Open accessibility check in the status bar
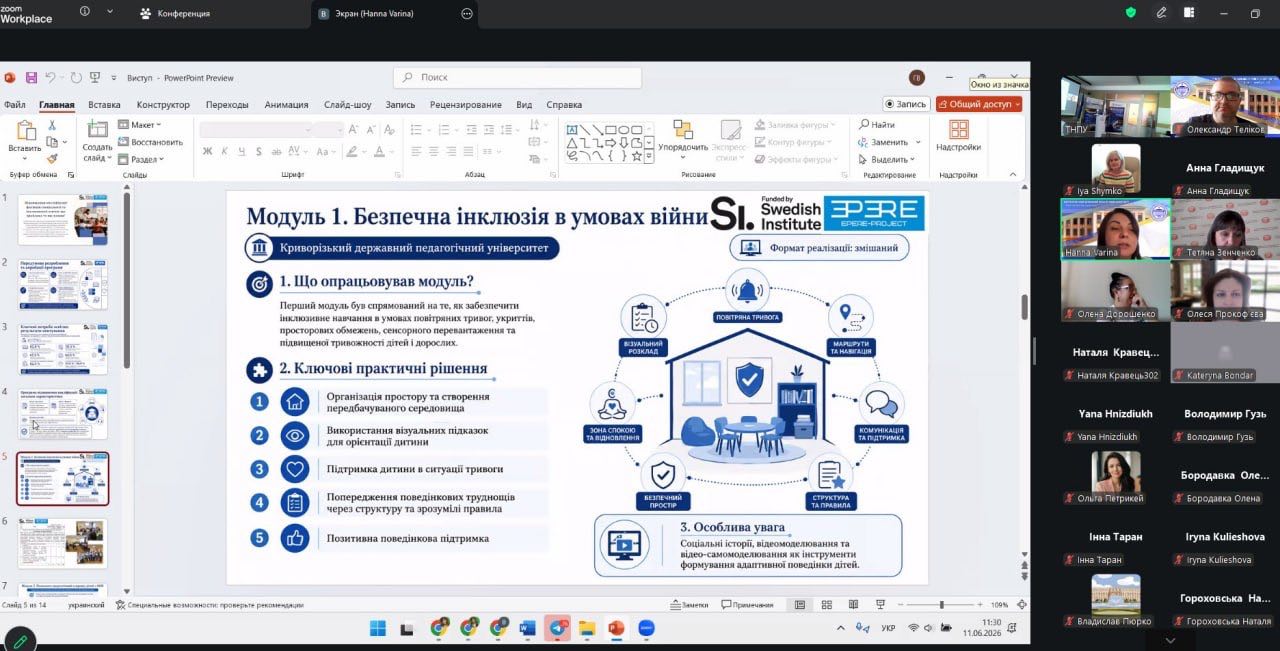Screen dimensions: 1280x651 [209, 605]
